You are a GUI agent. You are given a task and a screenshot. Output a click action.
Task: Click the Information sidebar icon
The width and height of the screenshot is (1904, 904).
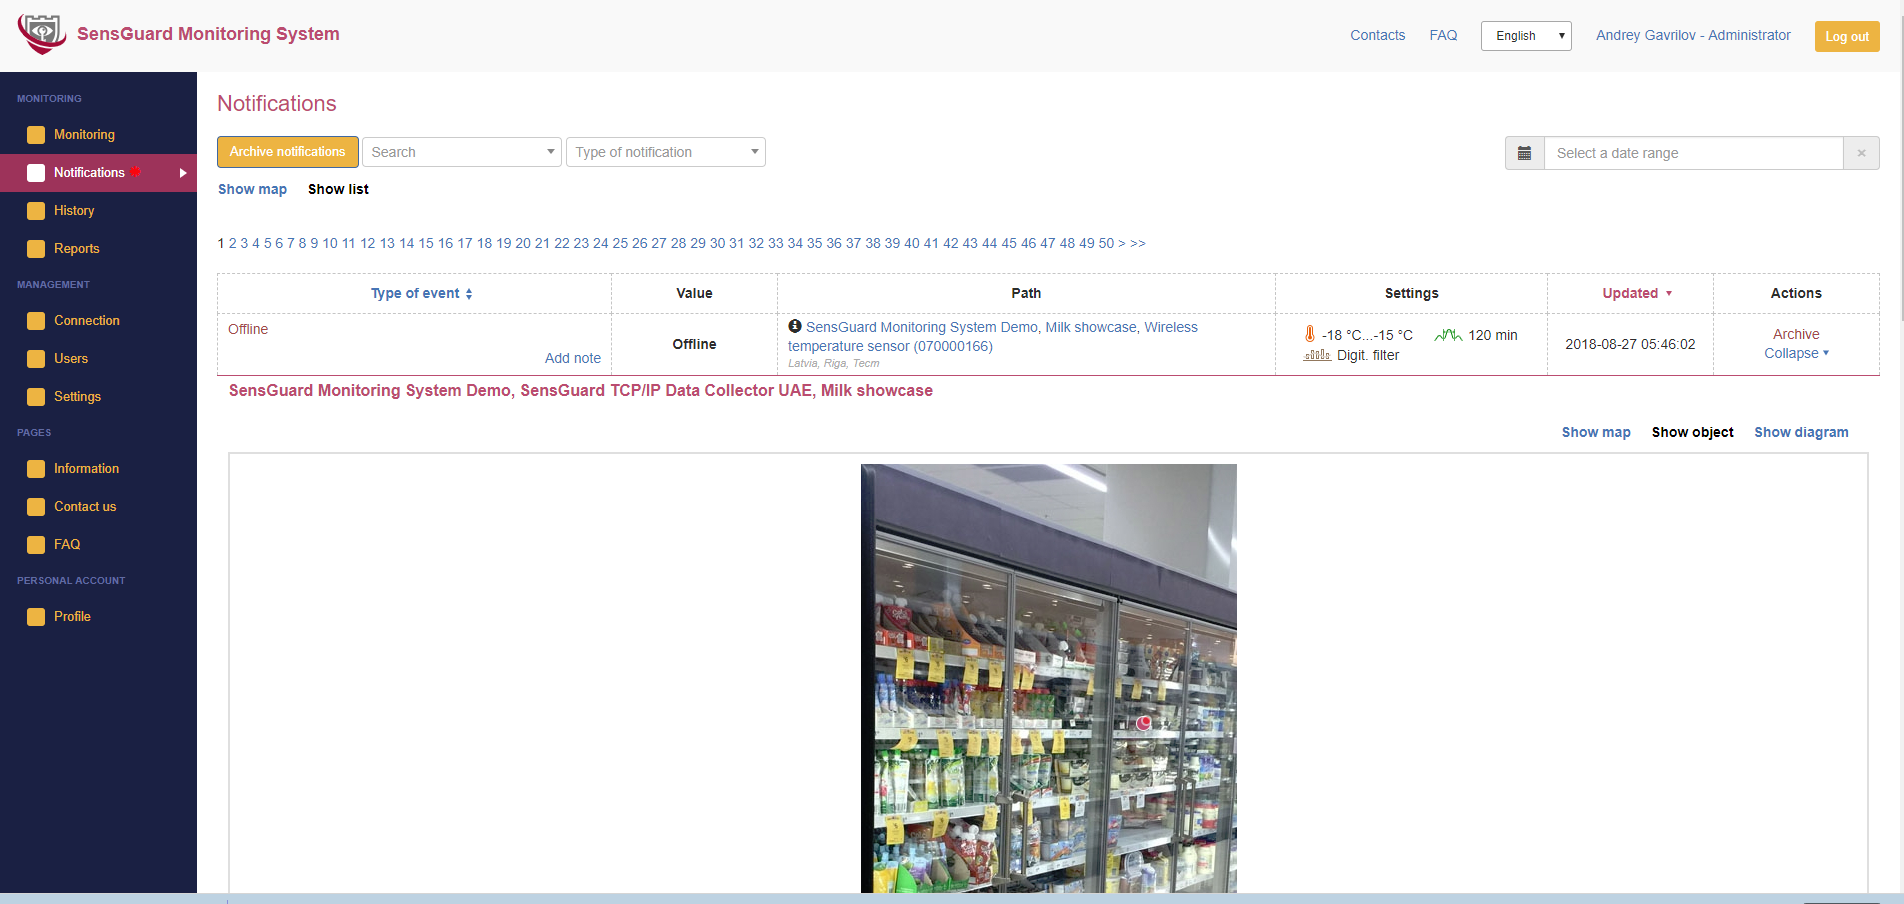(36, 469)
